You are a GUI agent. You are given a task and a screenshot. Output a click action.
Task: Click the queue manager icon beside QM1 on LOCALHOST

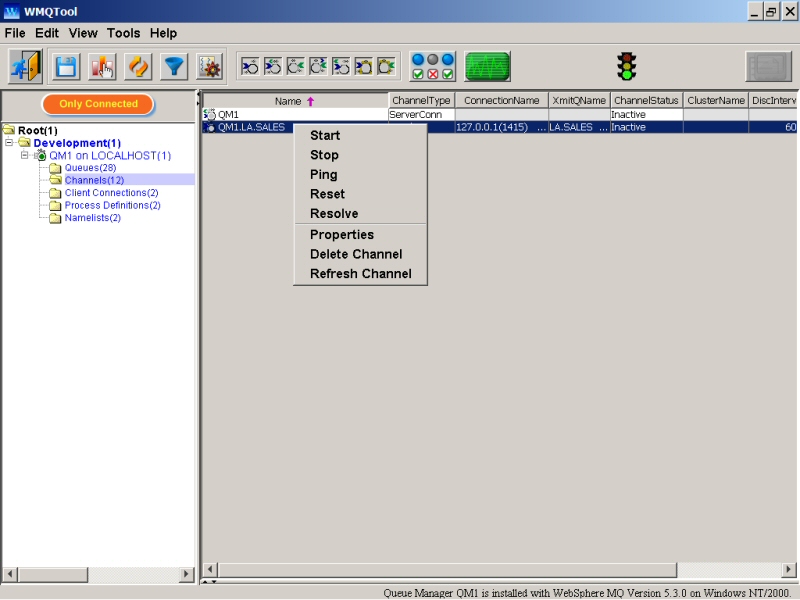pos(41,156)
